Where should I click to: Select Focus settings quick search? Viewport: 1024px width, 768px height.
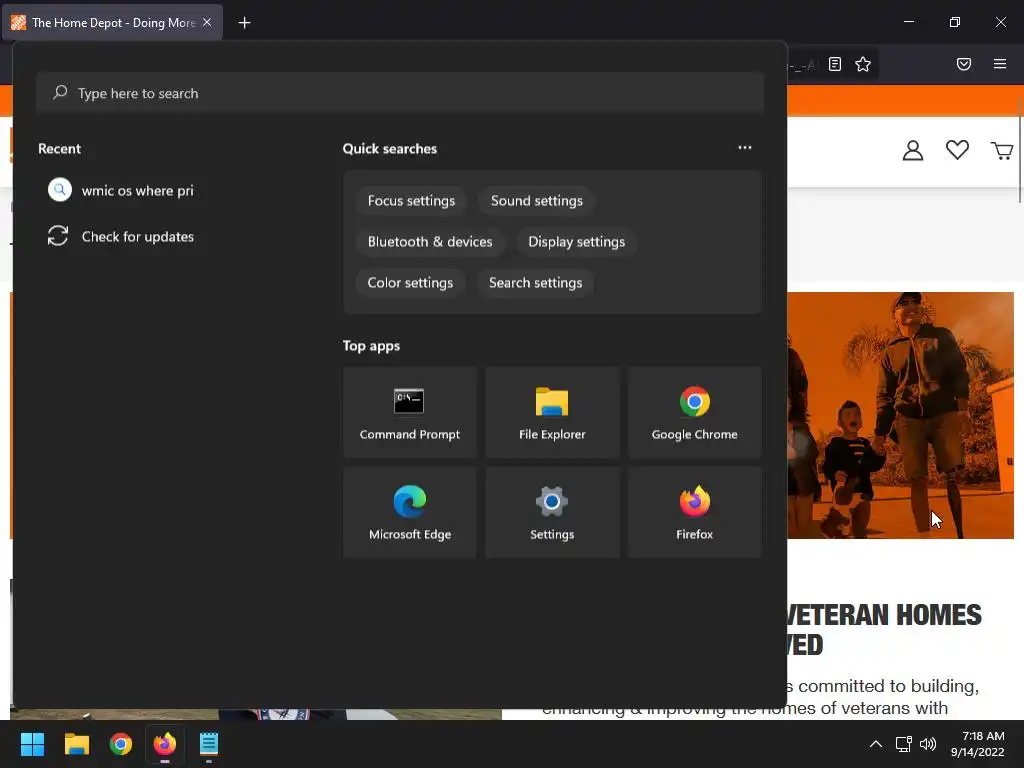coord(411,201)
